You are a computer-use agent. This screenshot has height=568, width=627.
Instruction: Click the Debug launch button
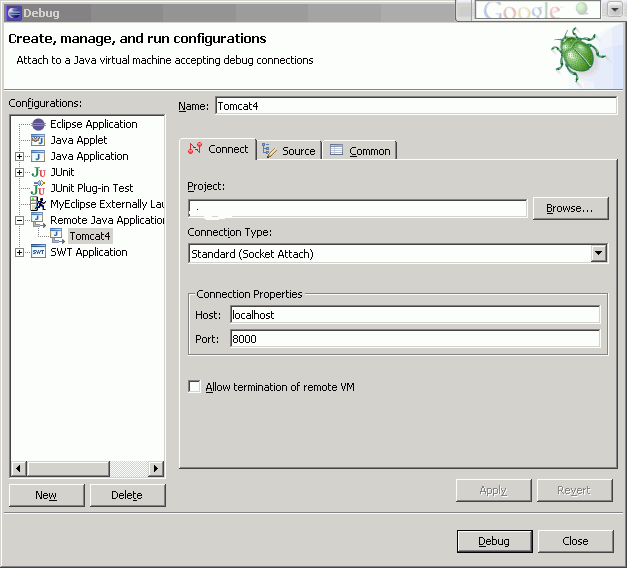click(x=495, y=541)
